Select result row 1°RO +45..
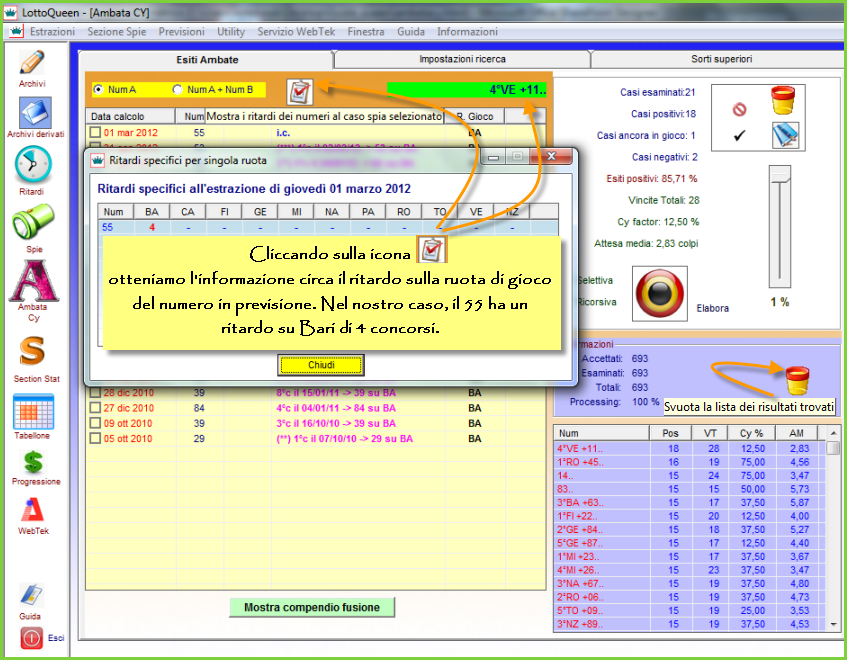The width and height of the screenshot is (847, 660). point(690,462)
